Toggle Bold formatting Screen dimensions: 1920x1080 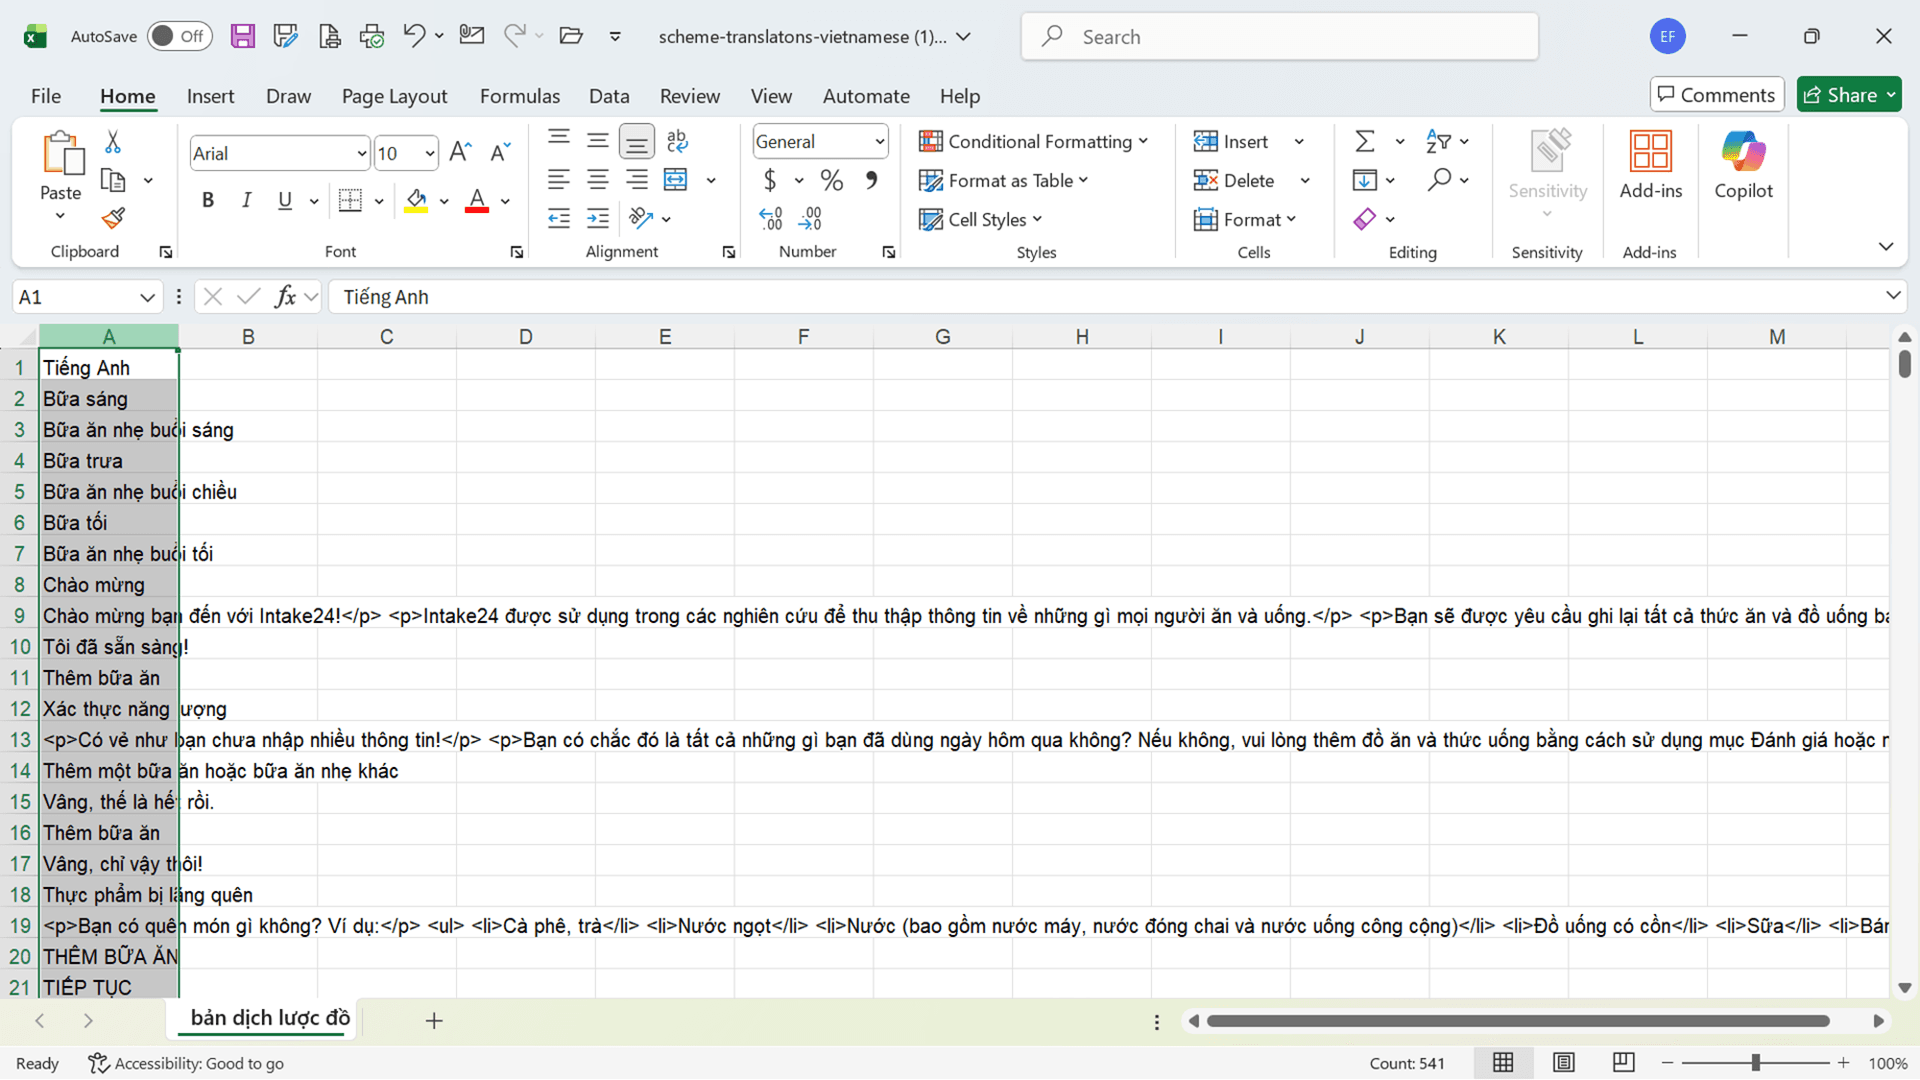pos(208,200)
